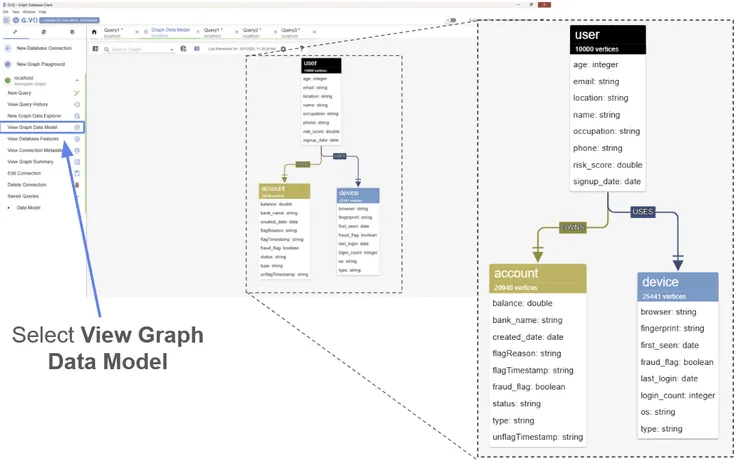This screenshot has width=738, height=461.
Task: Click the database refresh icon in the toolbar
Action: [184, 49]
